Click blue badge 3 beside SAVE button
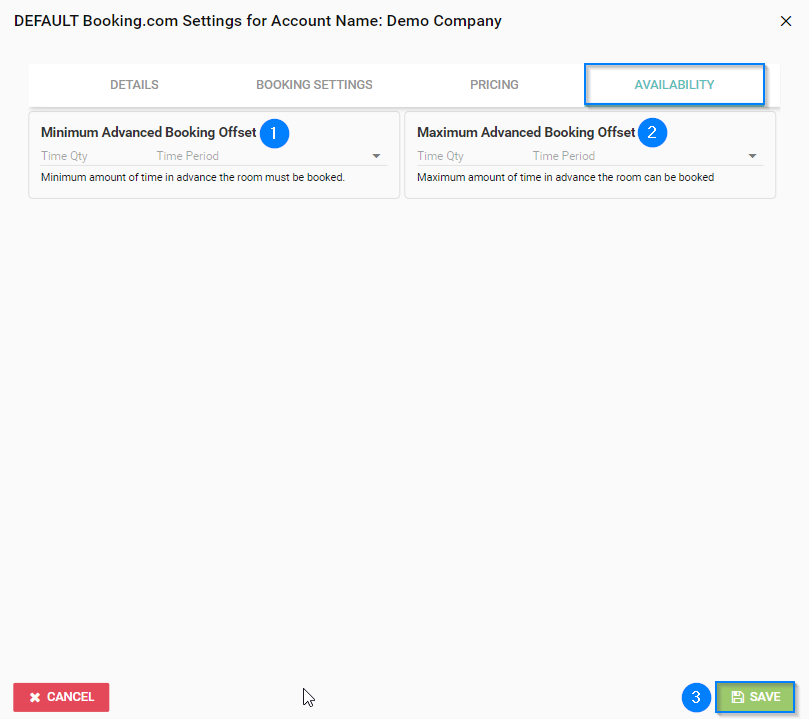The width and height of the screenshot is (809, 719). pyautogui.click(x=696, y=697)
